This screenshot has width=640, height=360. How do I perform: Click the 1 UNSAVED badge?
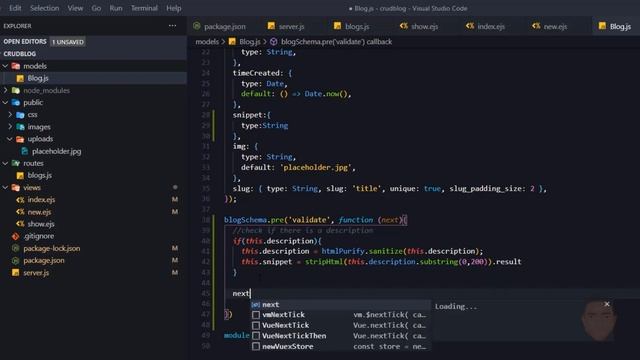68,42
